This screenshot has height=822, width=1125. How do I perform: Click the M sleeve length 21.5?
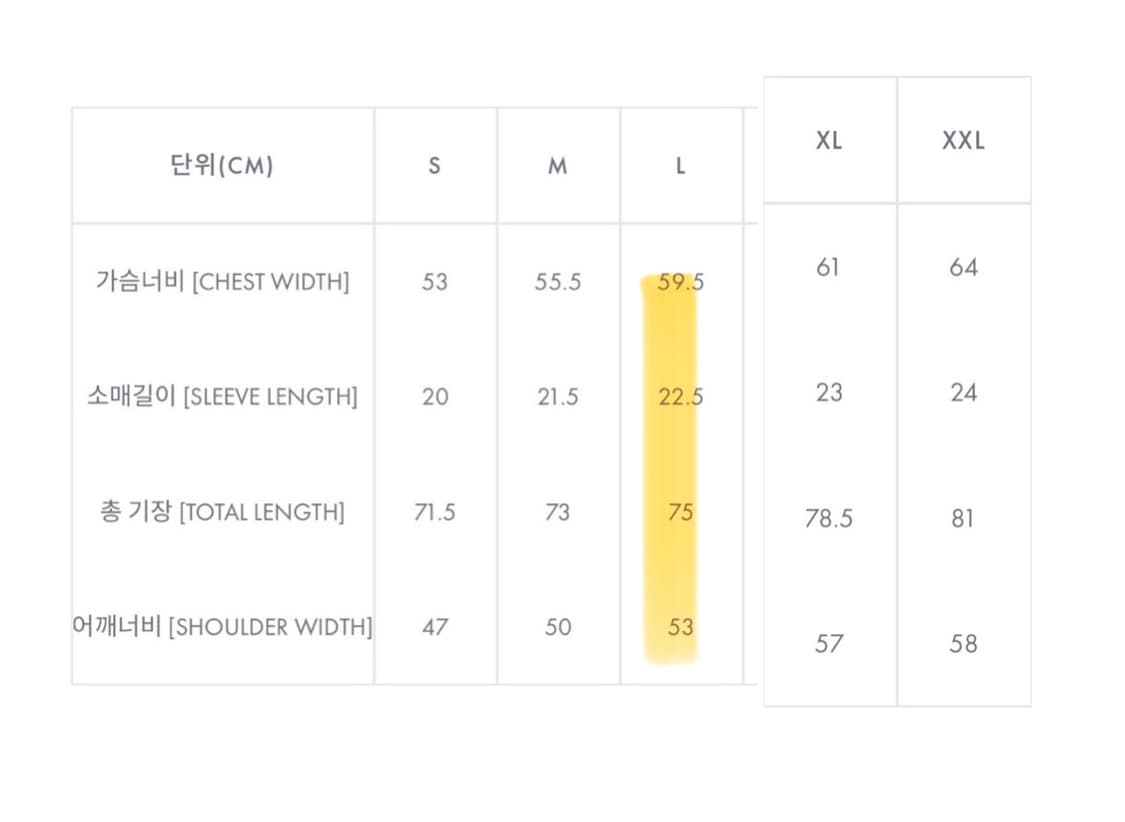point(557,397)
